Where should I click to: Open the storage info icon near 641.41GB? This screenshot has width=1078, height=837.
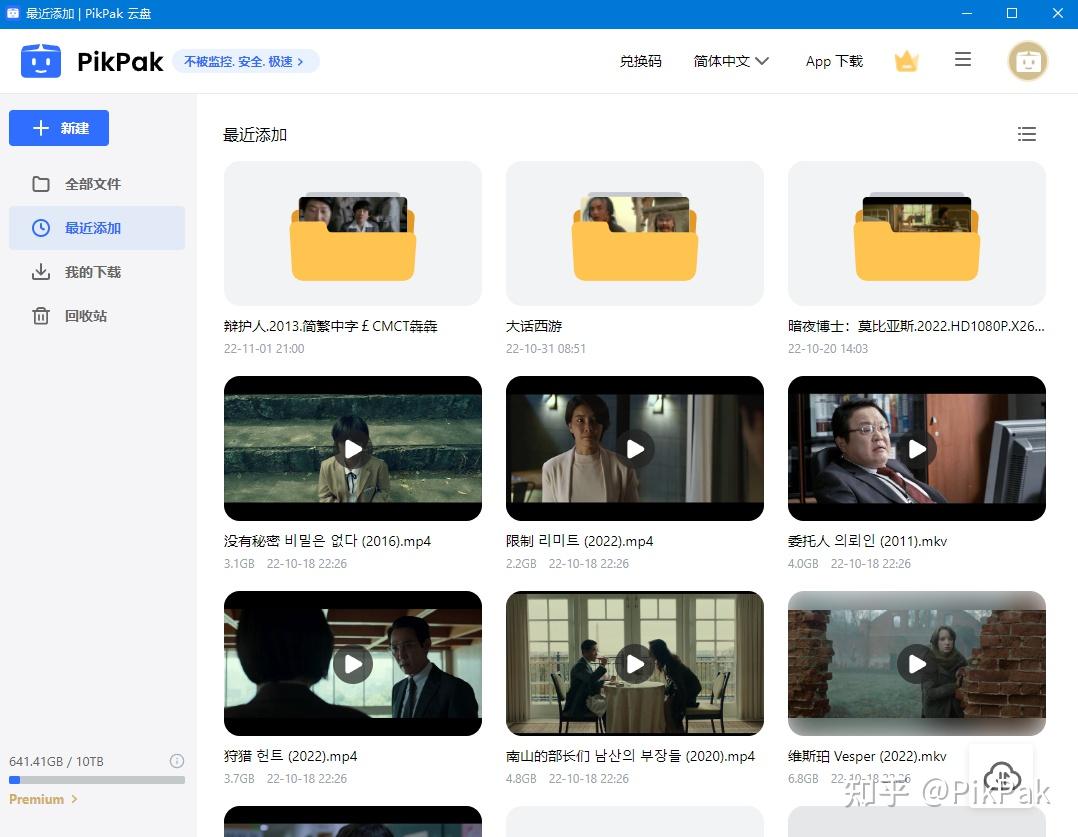coord(177,761)
